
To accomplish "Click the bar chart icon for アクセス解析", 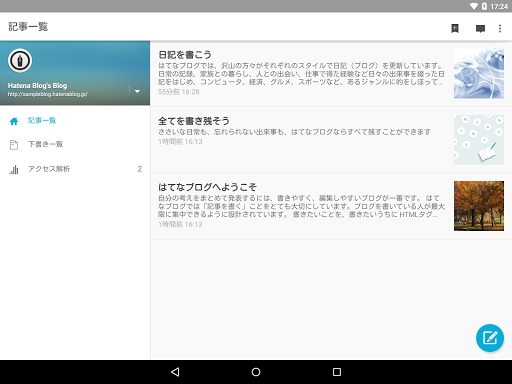I will pyautogui.click(x=14, y=169).
